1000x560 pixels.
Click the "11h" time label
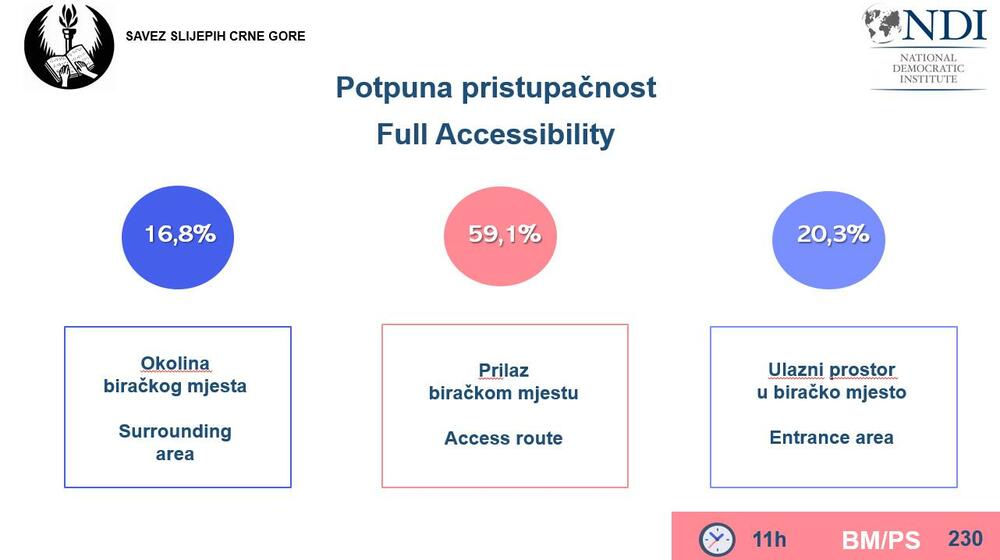coord(769,540)
